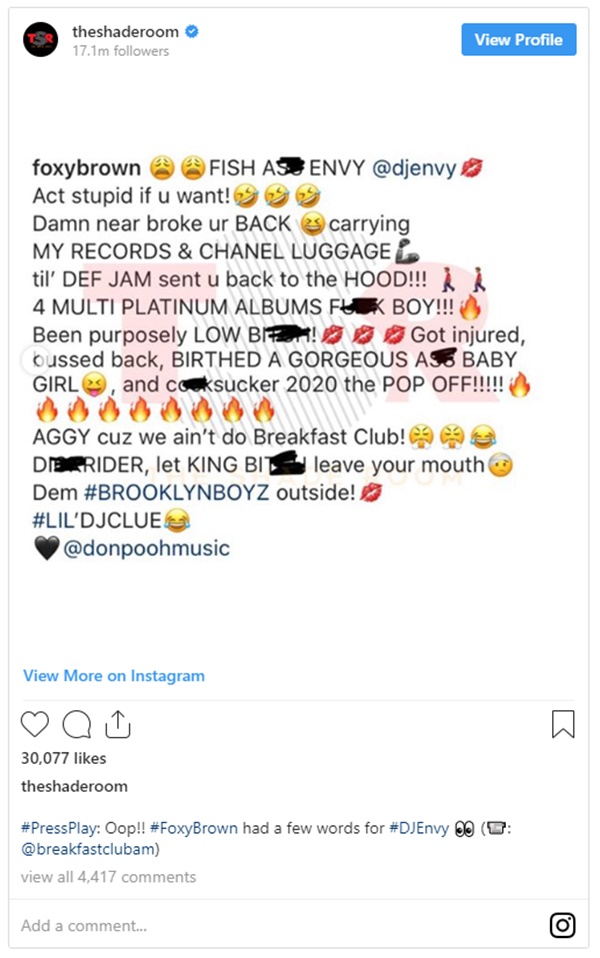600x958 pixels.
Task: Open the 30,077 likes count
Action: 64,758
